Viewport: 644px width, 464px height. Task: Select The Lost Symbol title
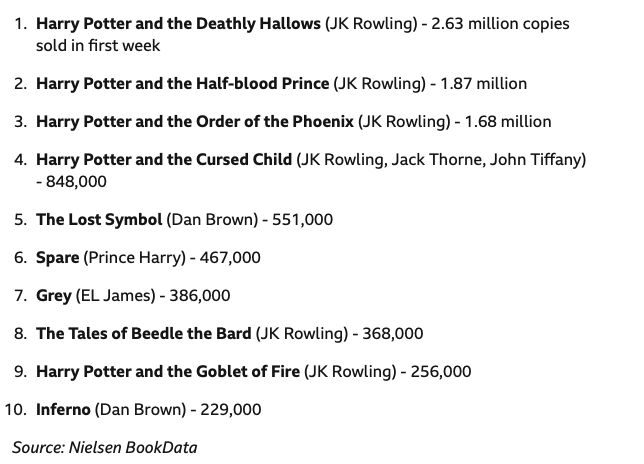pos(99,220)
